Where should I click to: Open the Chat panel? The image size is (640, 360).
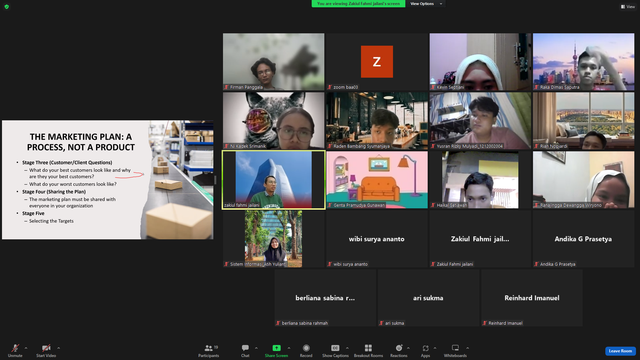[245, 350]
